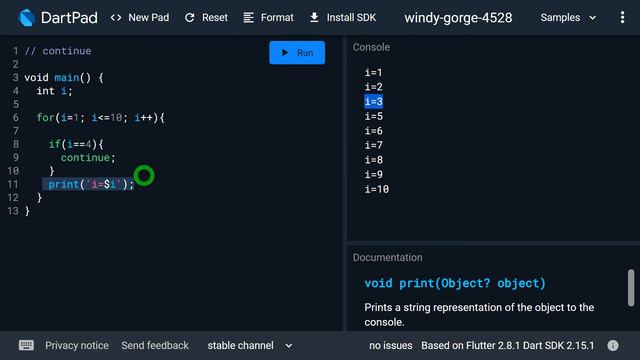Click 'void print(Object? object)' signature

point(455,283)
